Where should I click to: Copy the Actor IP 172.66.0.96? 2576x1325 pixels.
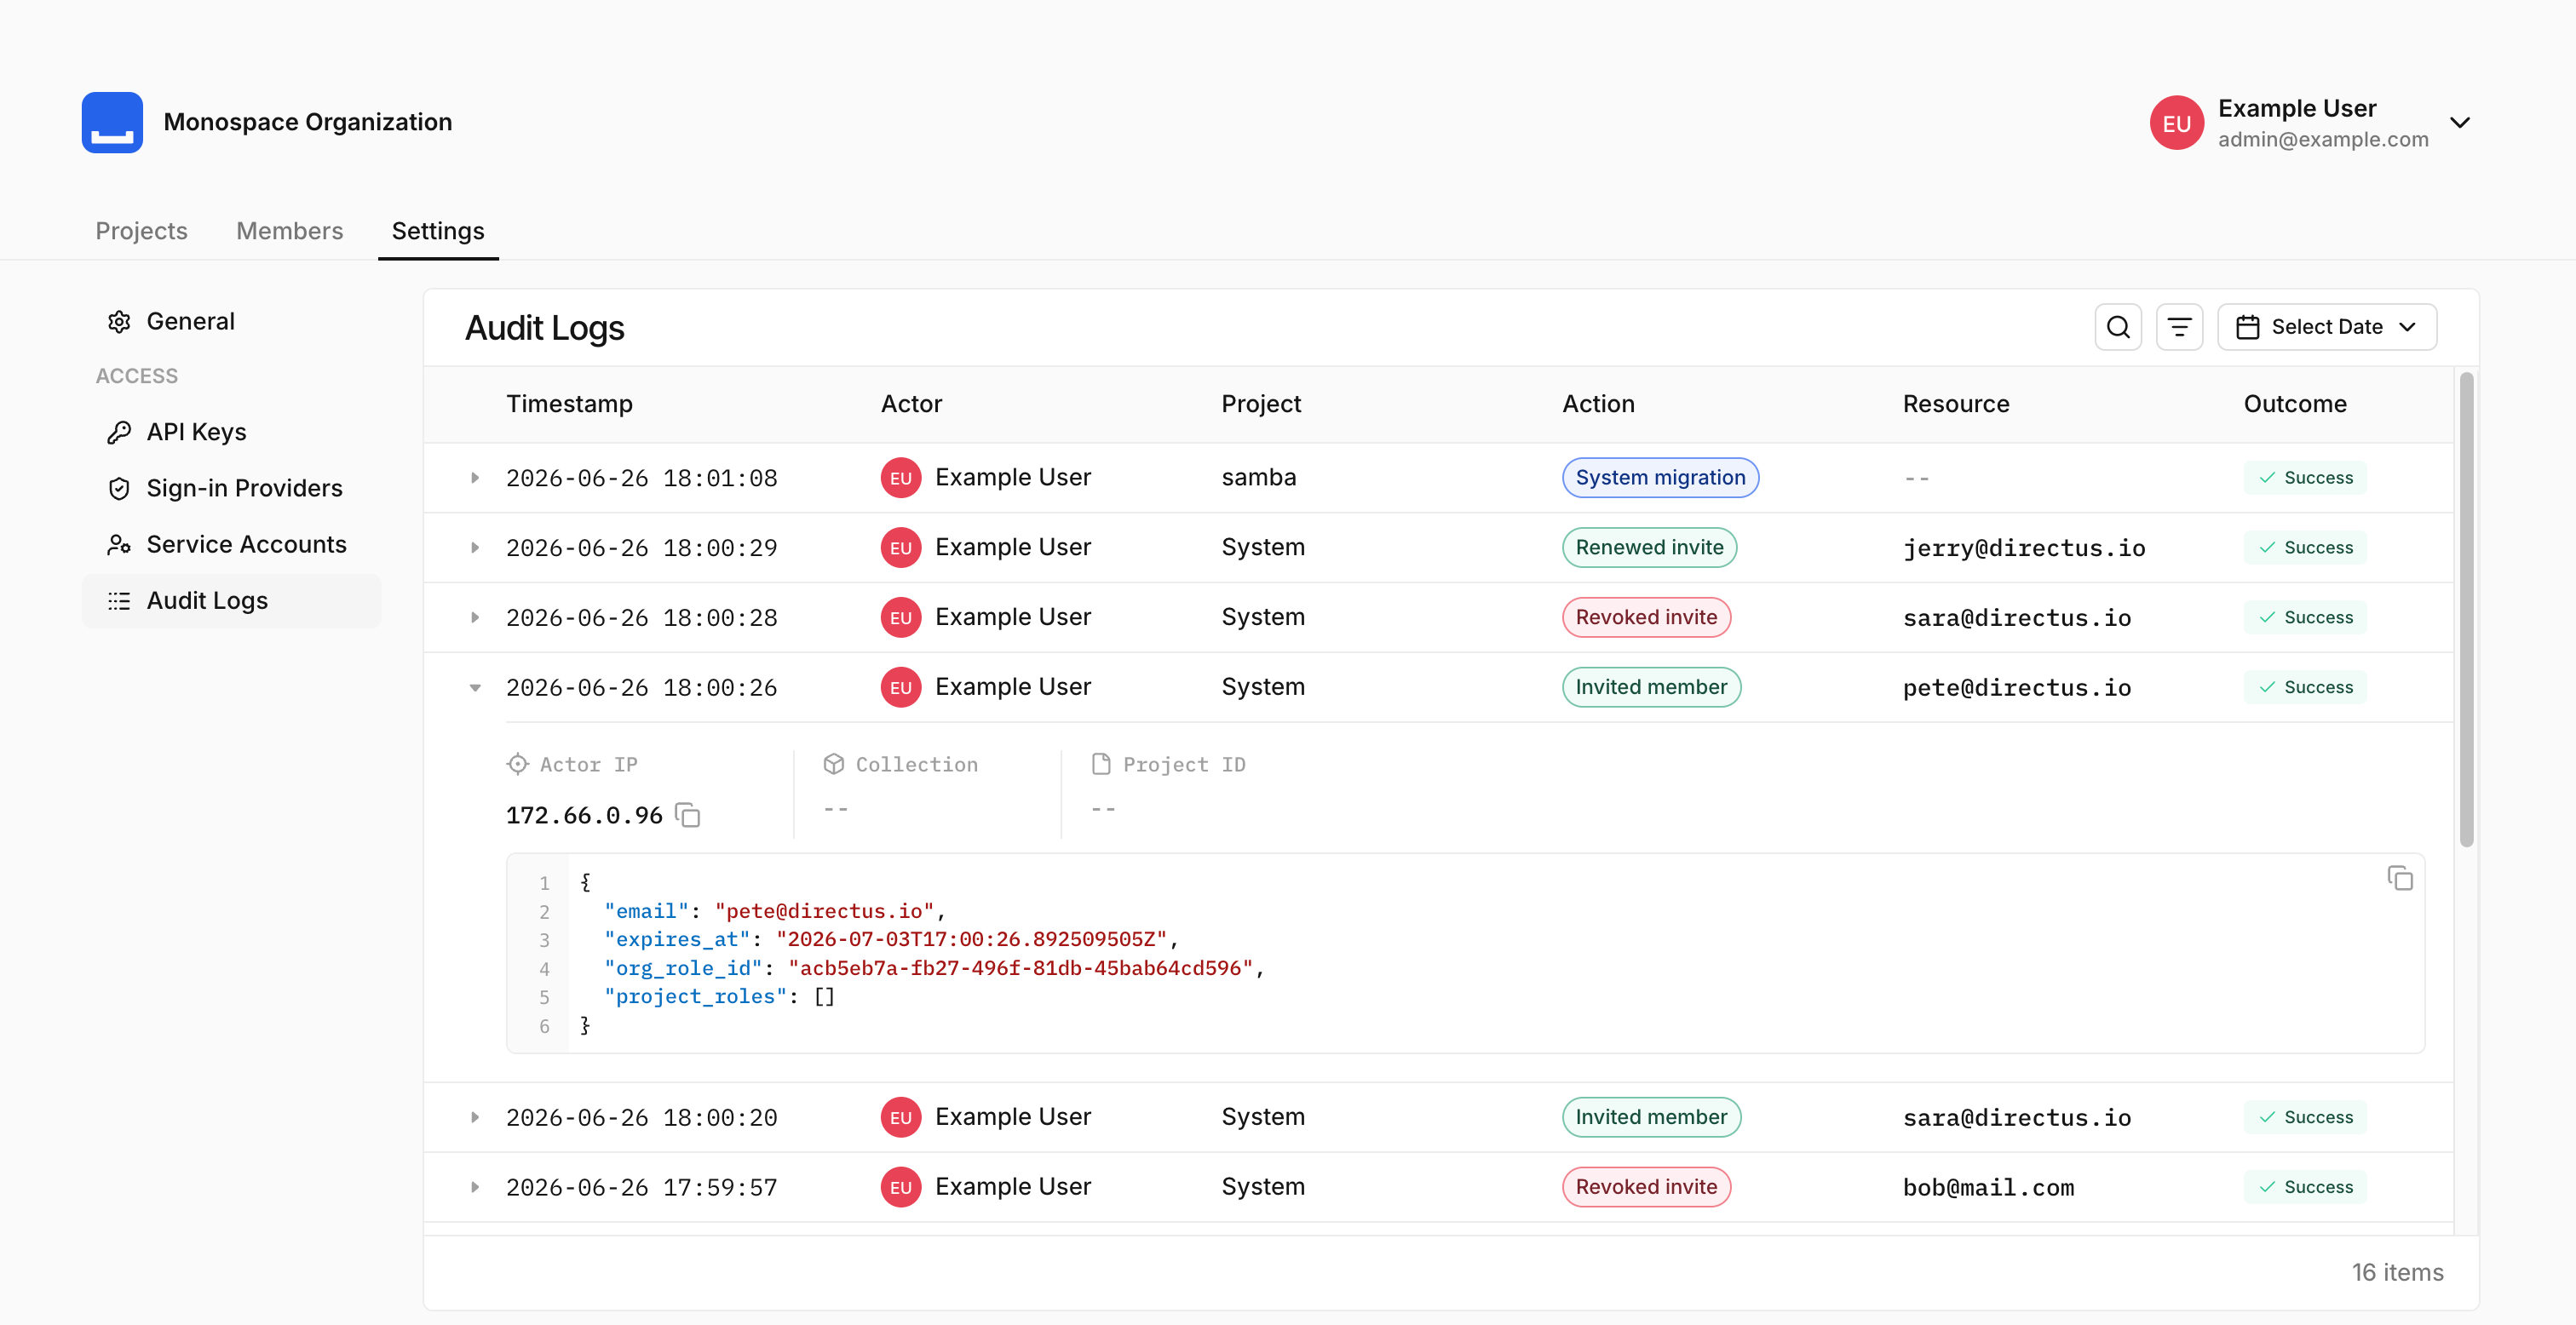pyautogui.click(x=688, y=815)
